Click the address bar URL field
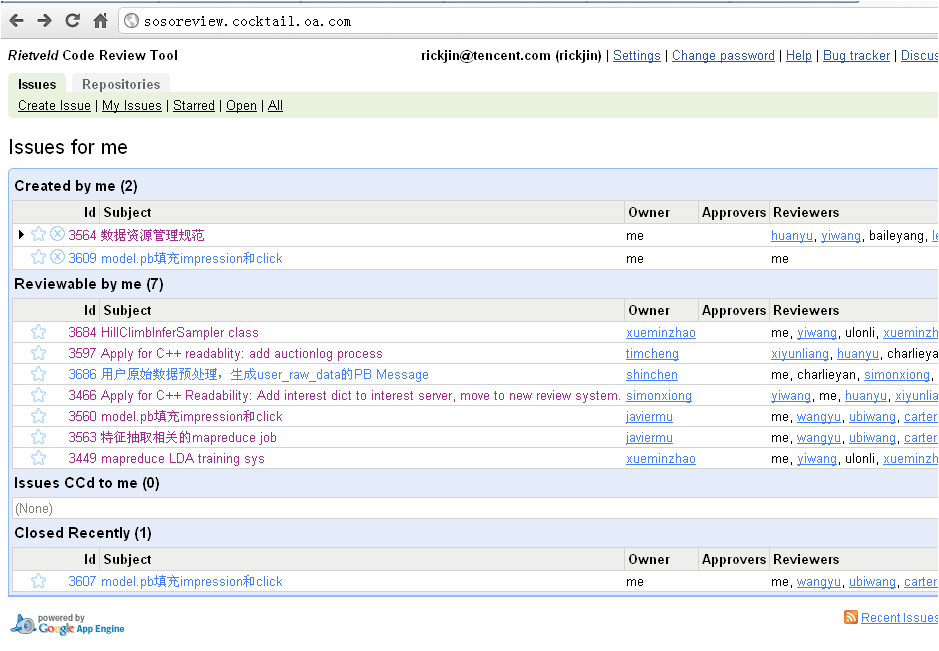 (x=527, y=21)
